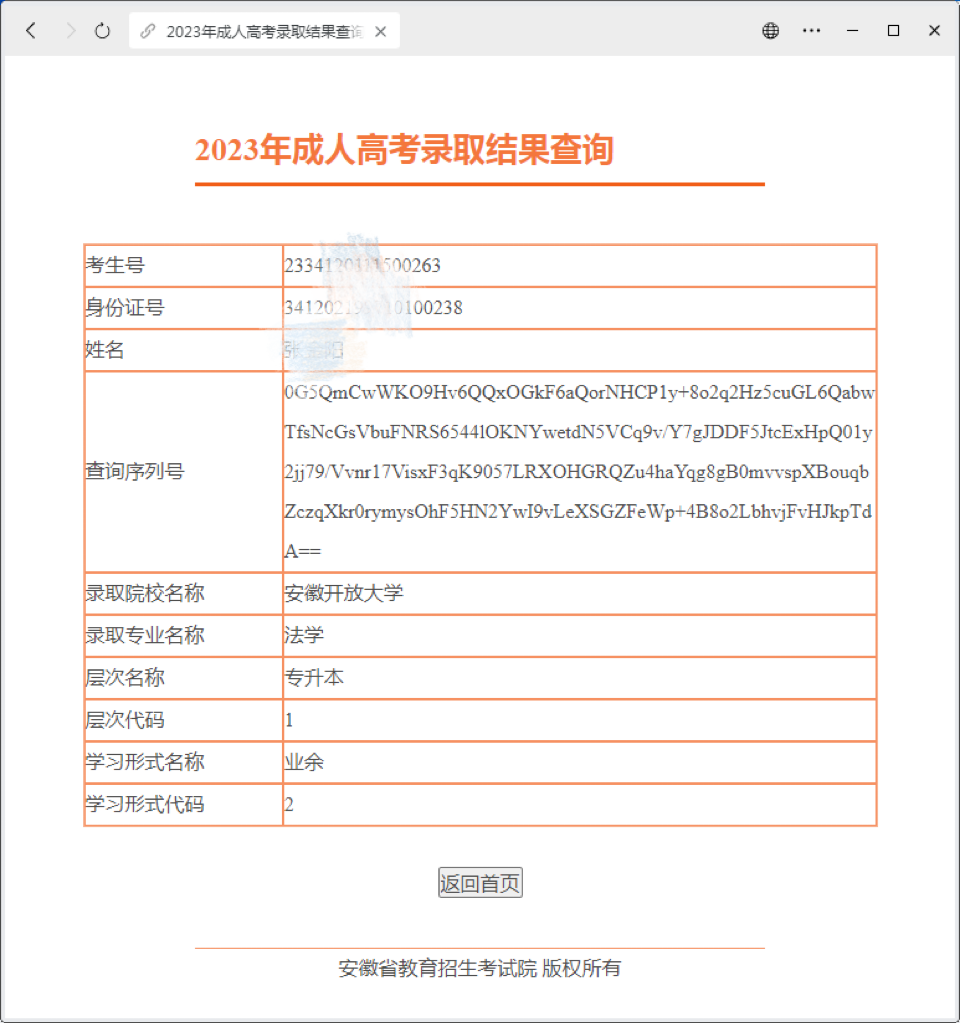The width and height of the screenshot is (960, 1023).
Task: Click the 业余 value cell
Action: (x=580, y=762)
